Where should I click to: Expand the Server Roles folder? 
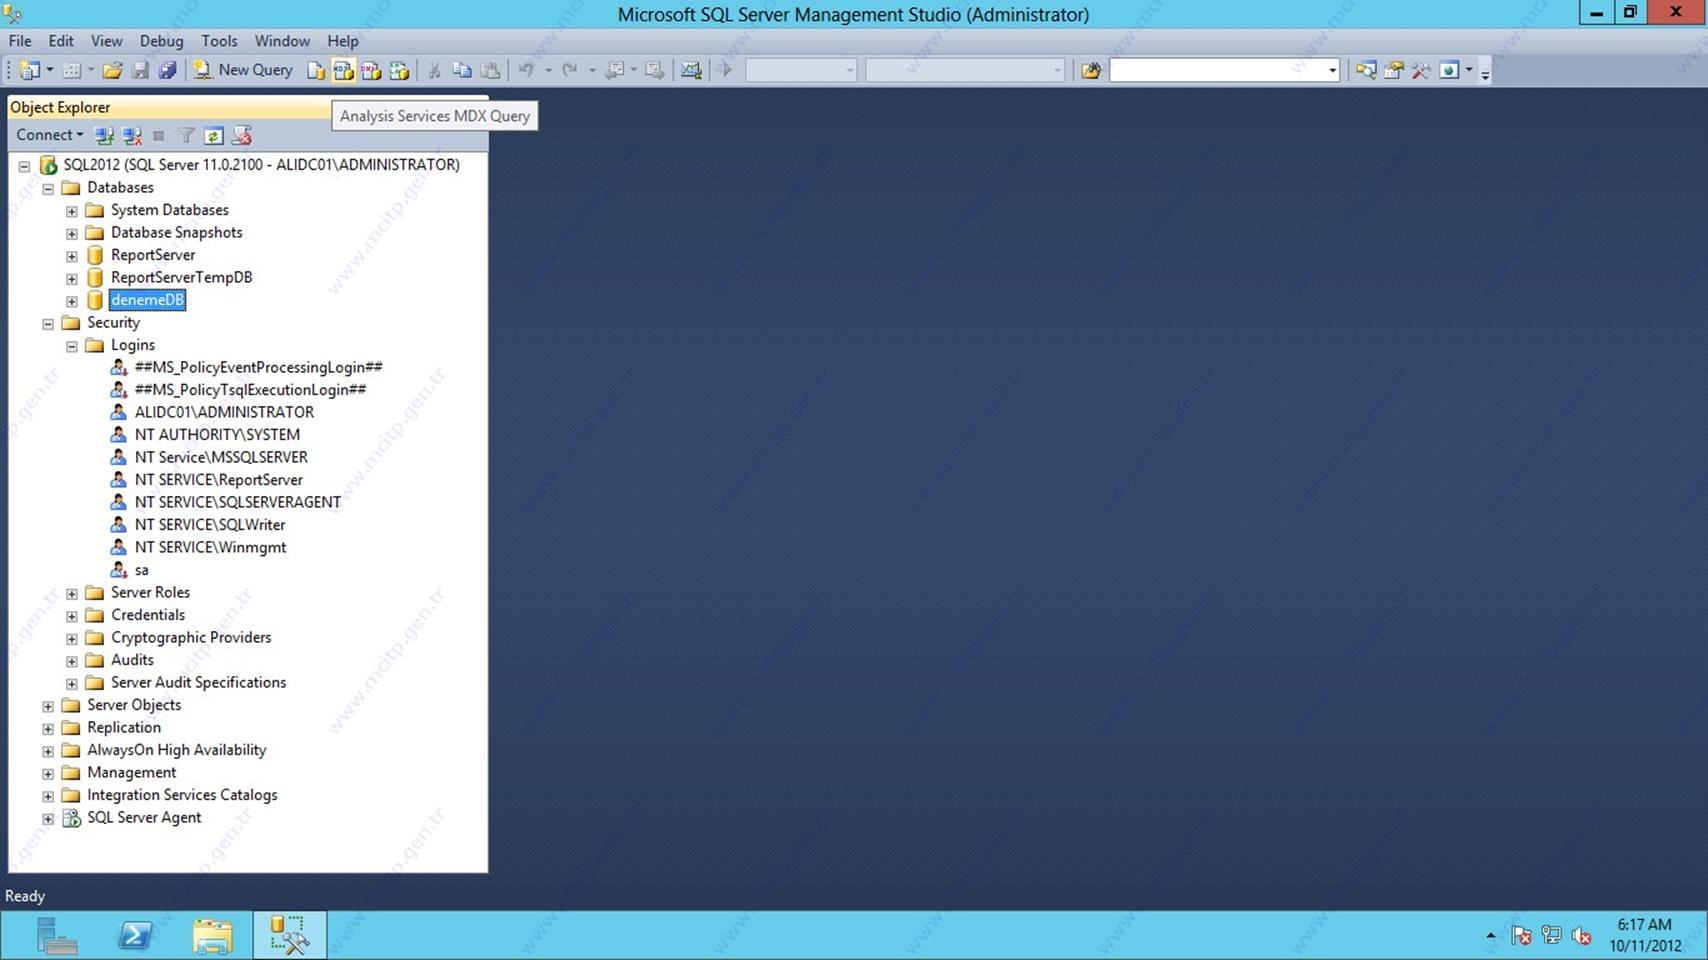[x=72, y=593]
